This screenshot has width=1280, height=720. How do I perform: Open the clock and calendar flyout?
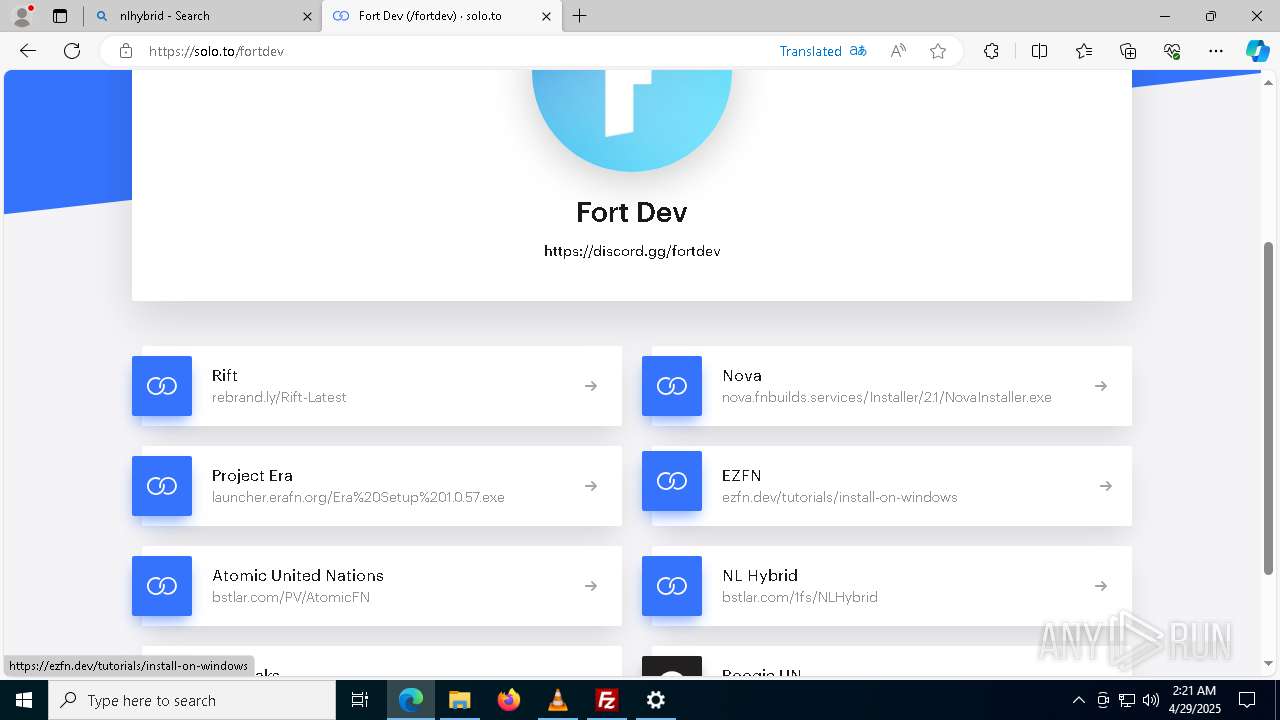tap(1193, 700)
